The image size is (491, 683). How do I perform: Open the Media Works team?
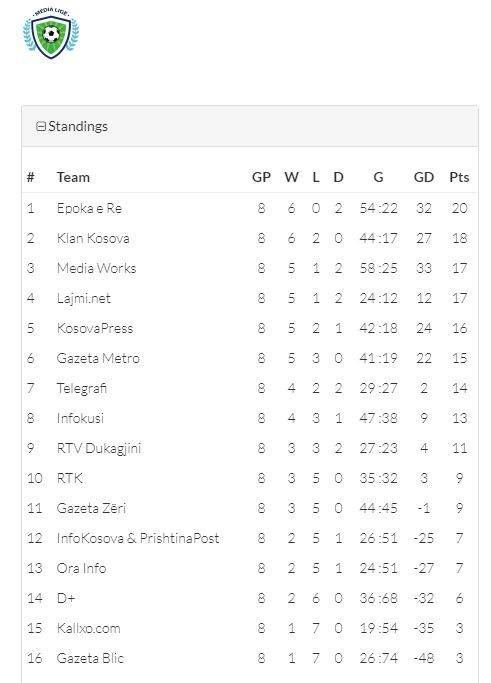(x=96, y=268)
